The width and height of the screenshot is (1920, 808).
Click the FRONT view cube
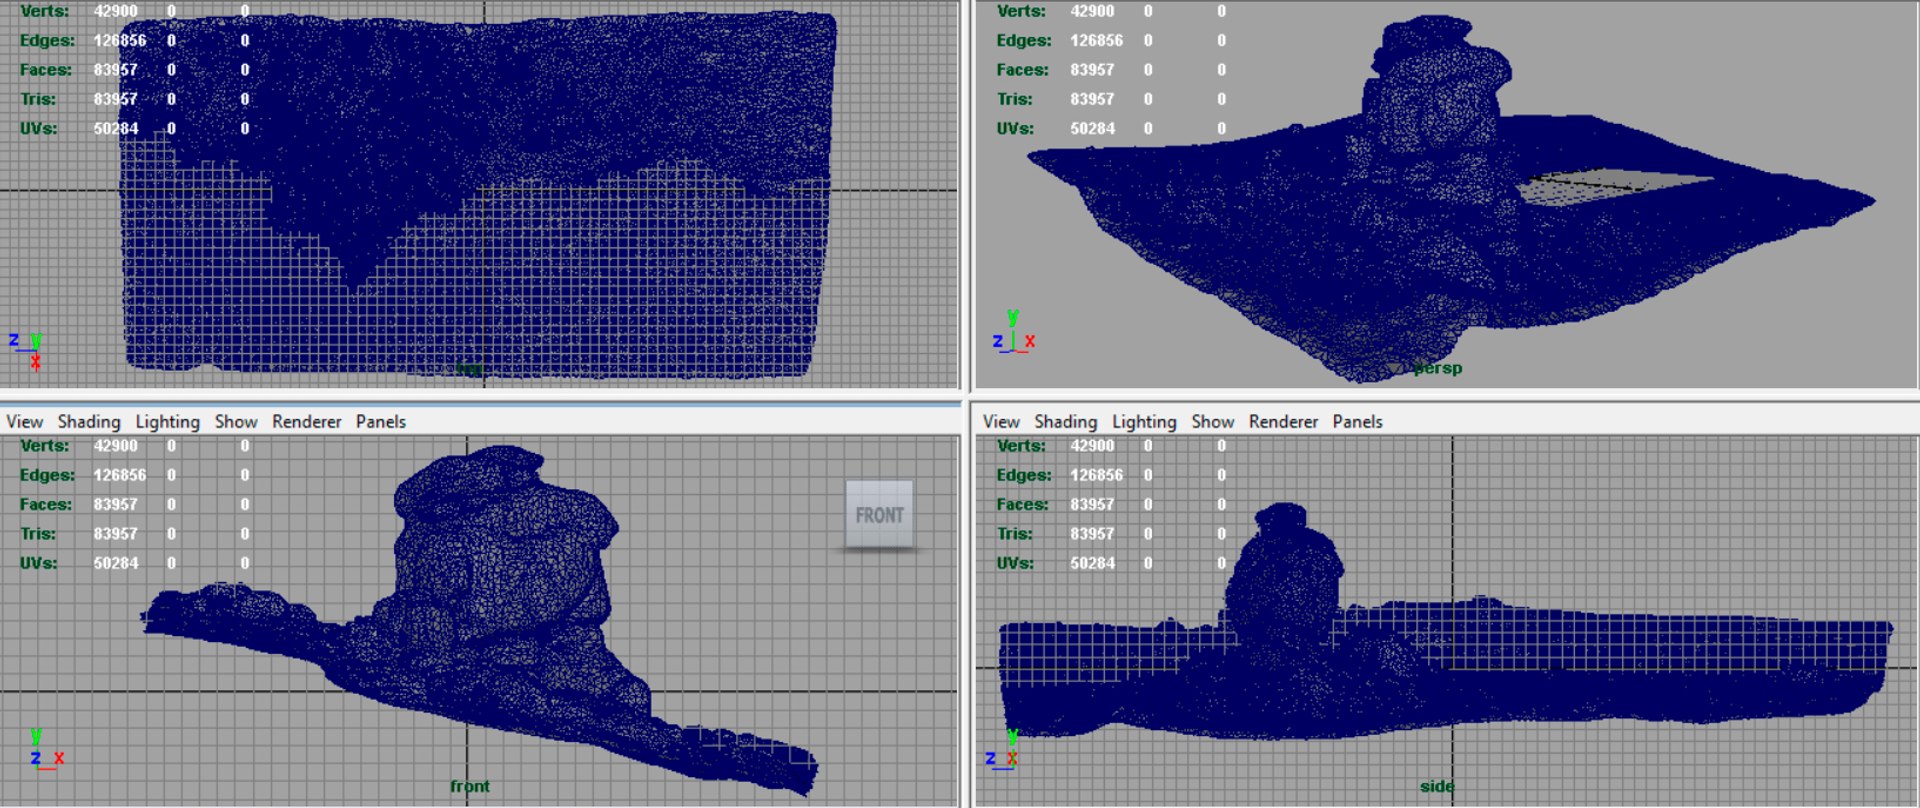(879, 515)
